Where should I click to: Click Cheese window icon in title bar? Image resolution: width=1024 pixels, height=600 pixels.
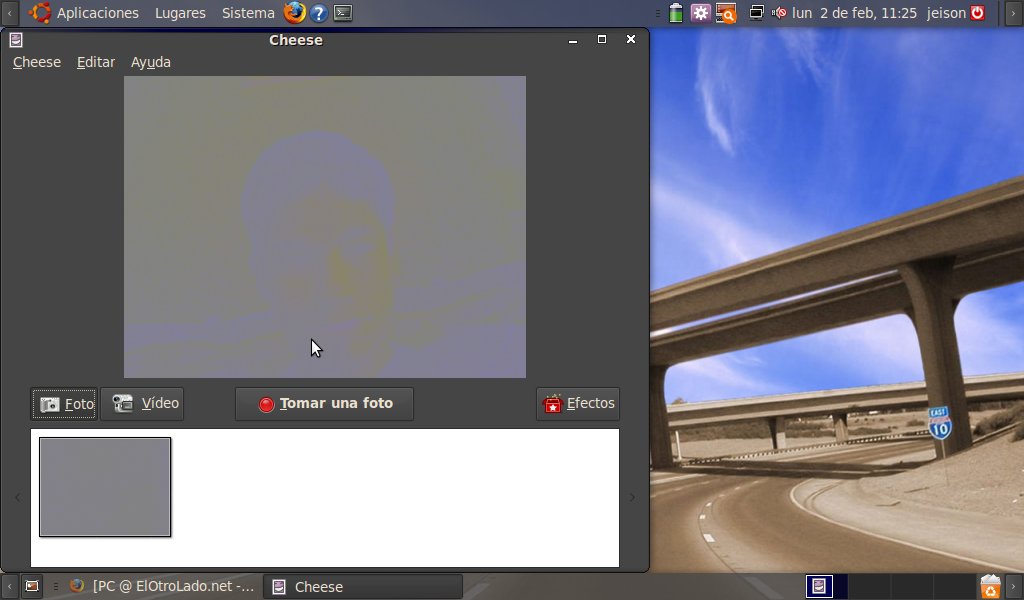[16, 40]
